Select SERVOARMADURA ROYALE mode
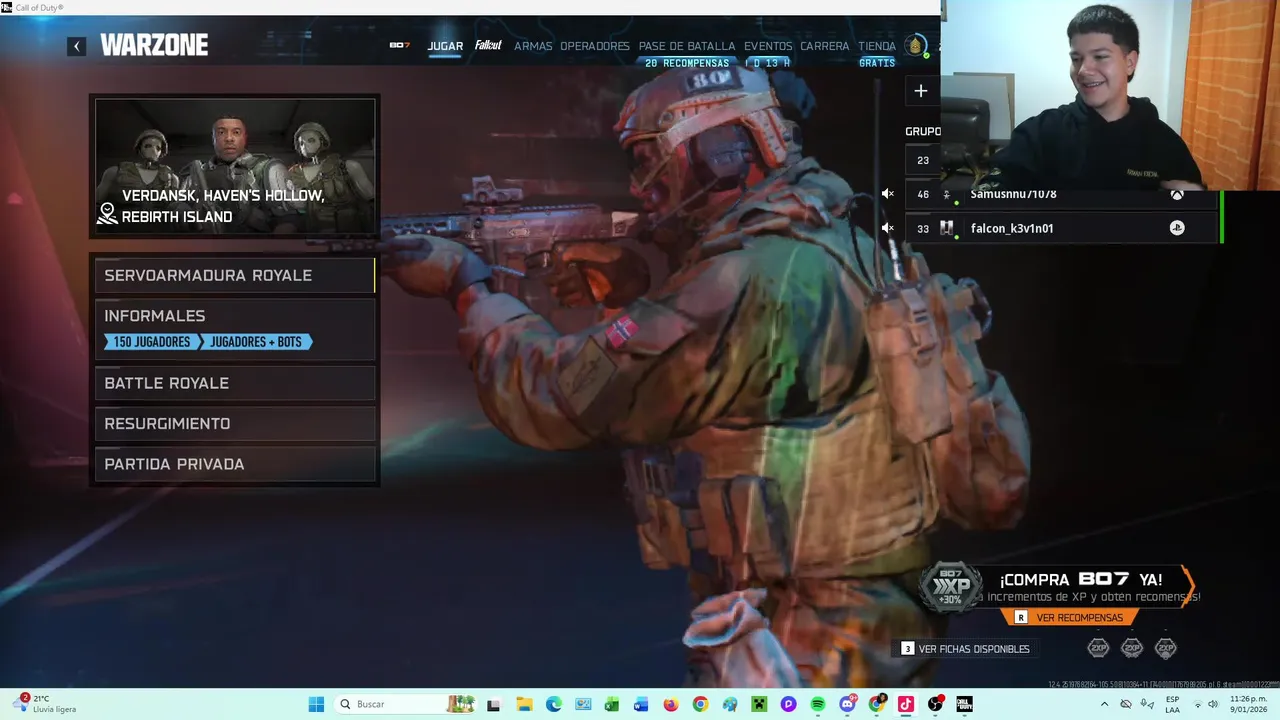This screenshot has height=720, width=1280. 235,276
